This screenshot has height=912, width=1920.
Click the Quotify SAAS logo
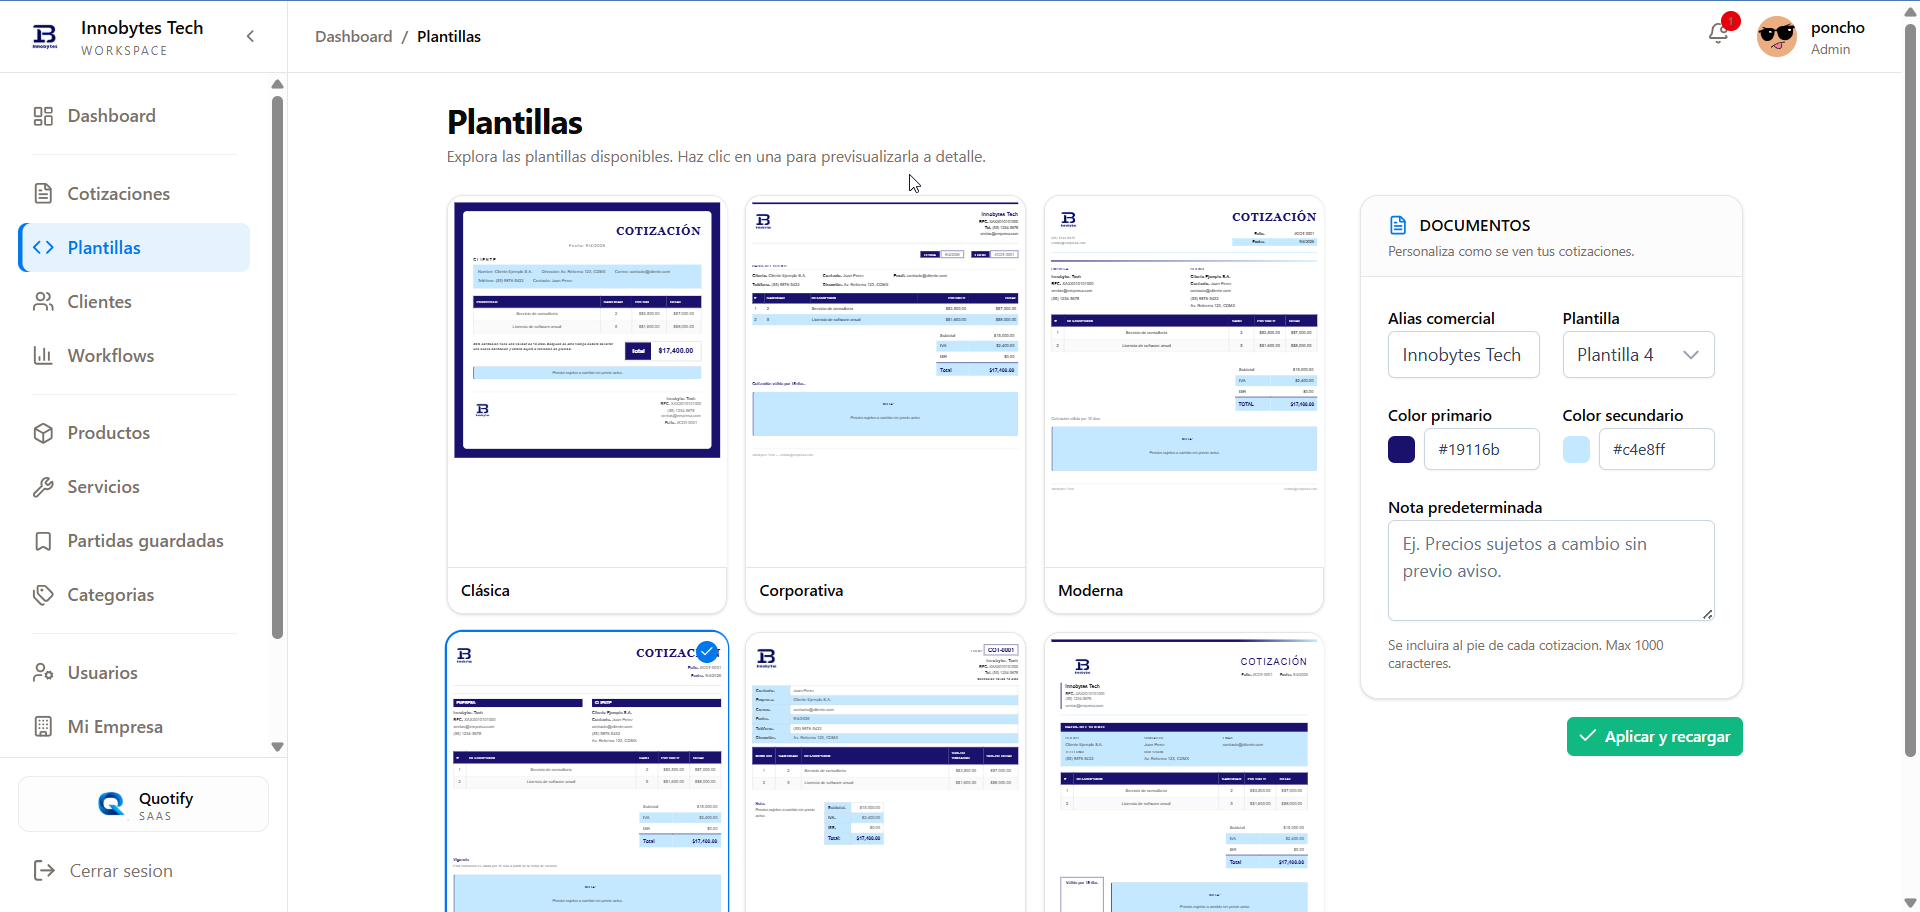tap(111, 804)
